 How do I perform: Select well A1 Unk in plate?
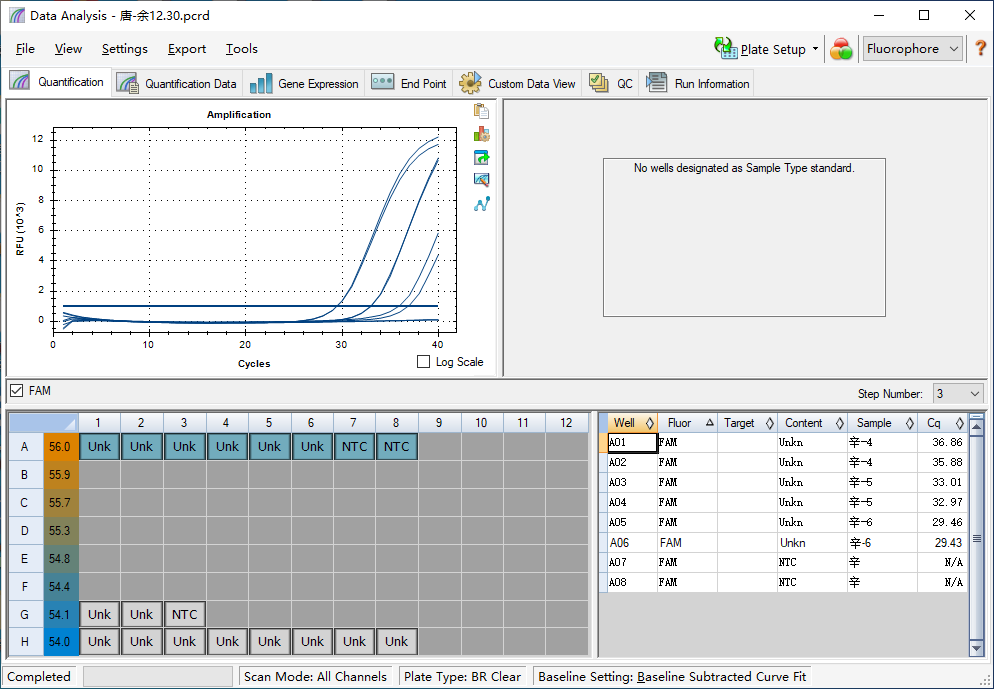100,446
